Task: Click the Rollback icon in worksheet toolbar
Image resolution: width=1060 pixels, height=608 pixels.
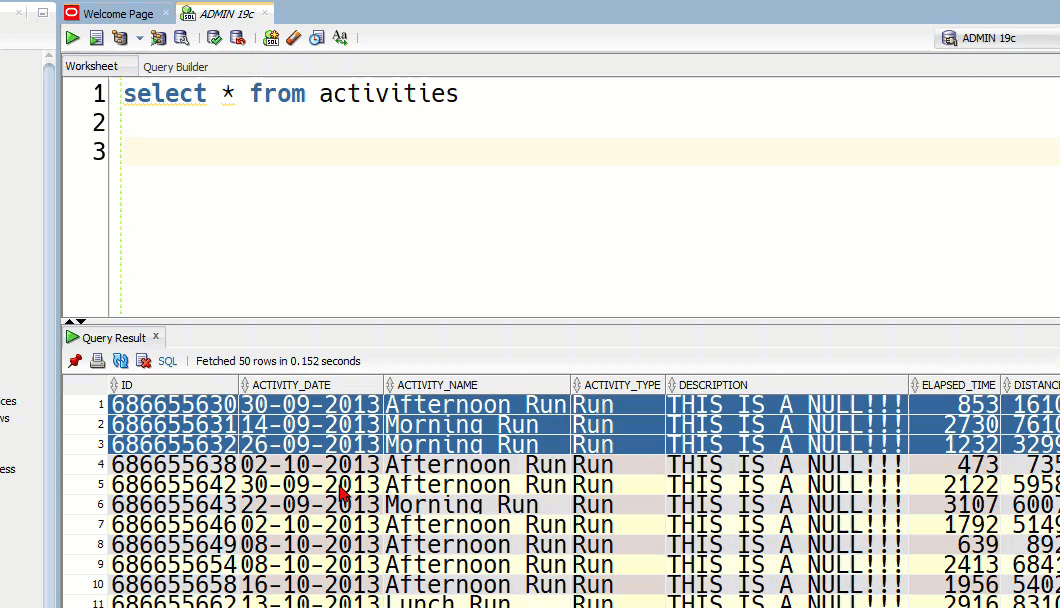Action: coord(238,38)
